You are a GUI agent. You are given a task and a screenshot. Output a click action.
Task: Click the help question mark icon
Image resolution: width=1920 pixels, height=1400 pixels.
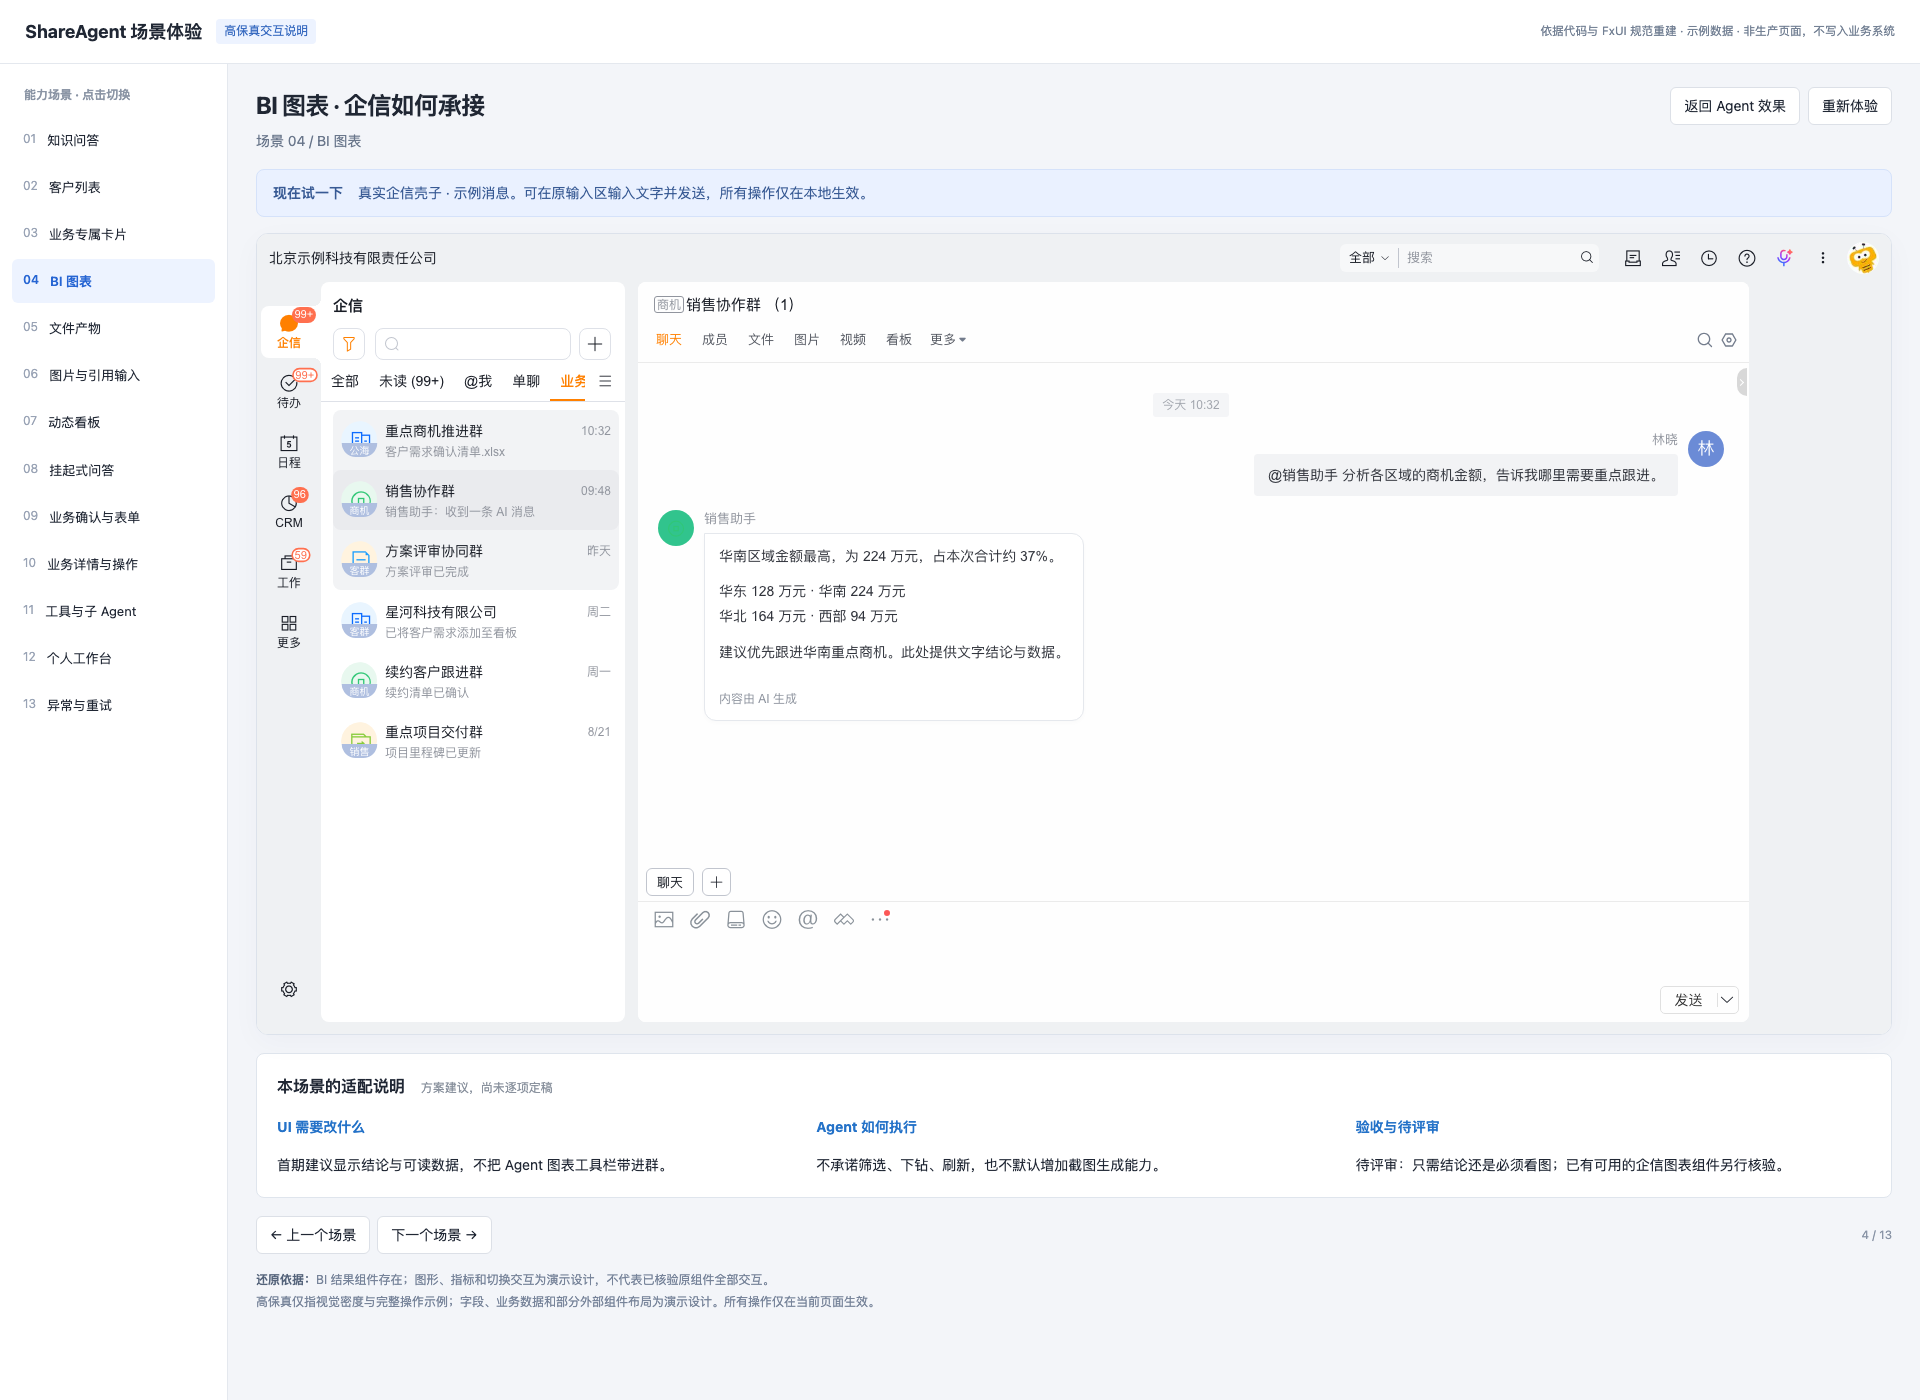(x=1747, y=258)
